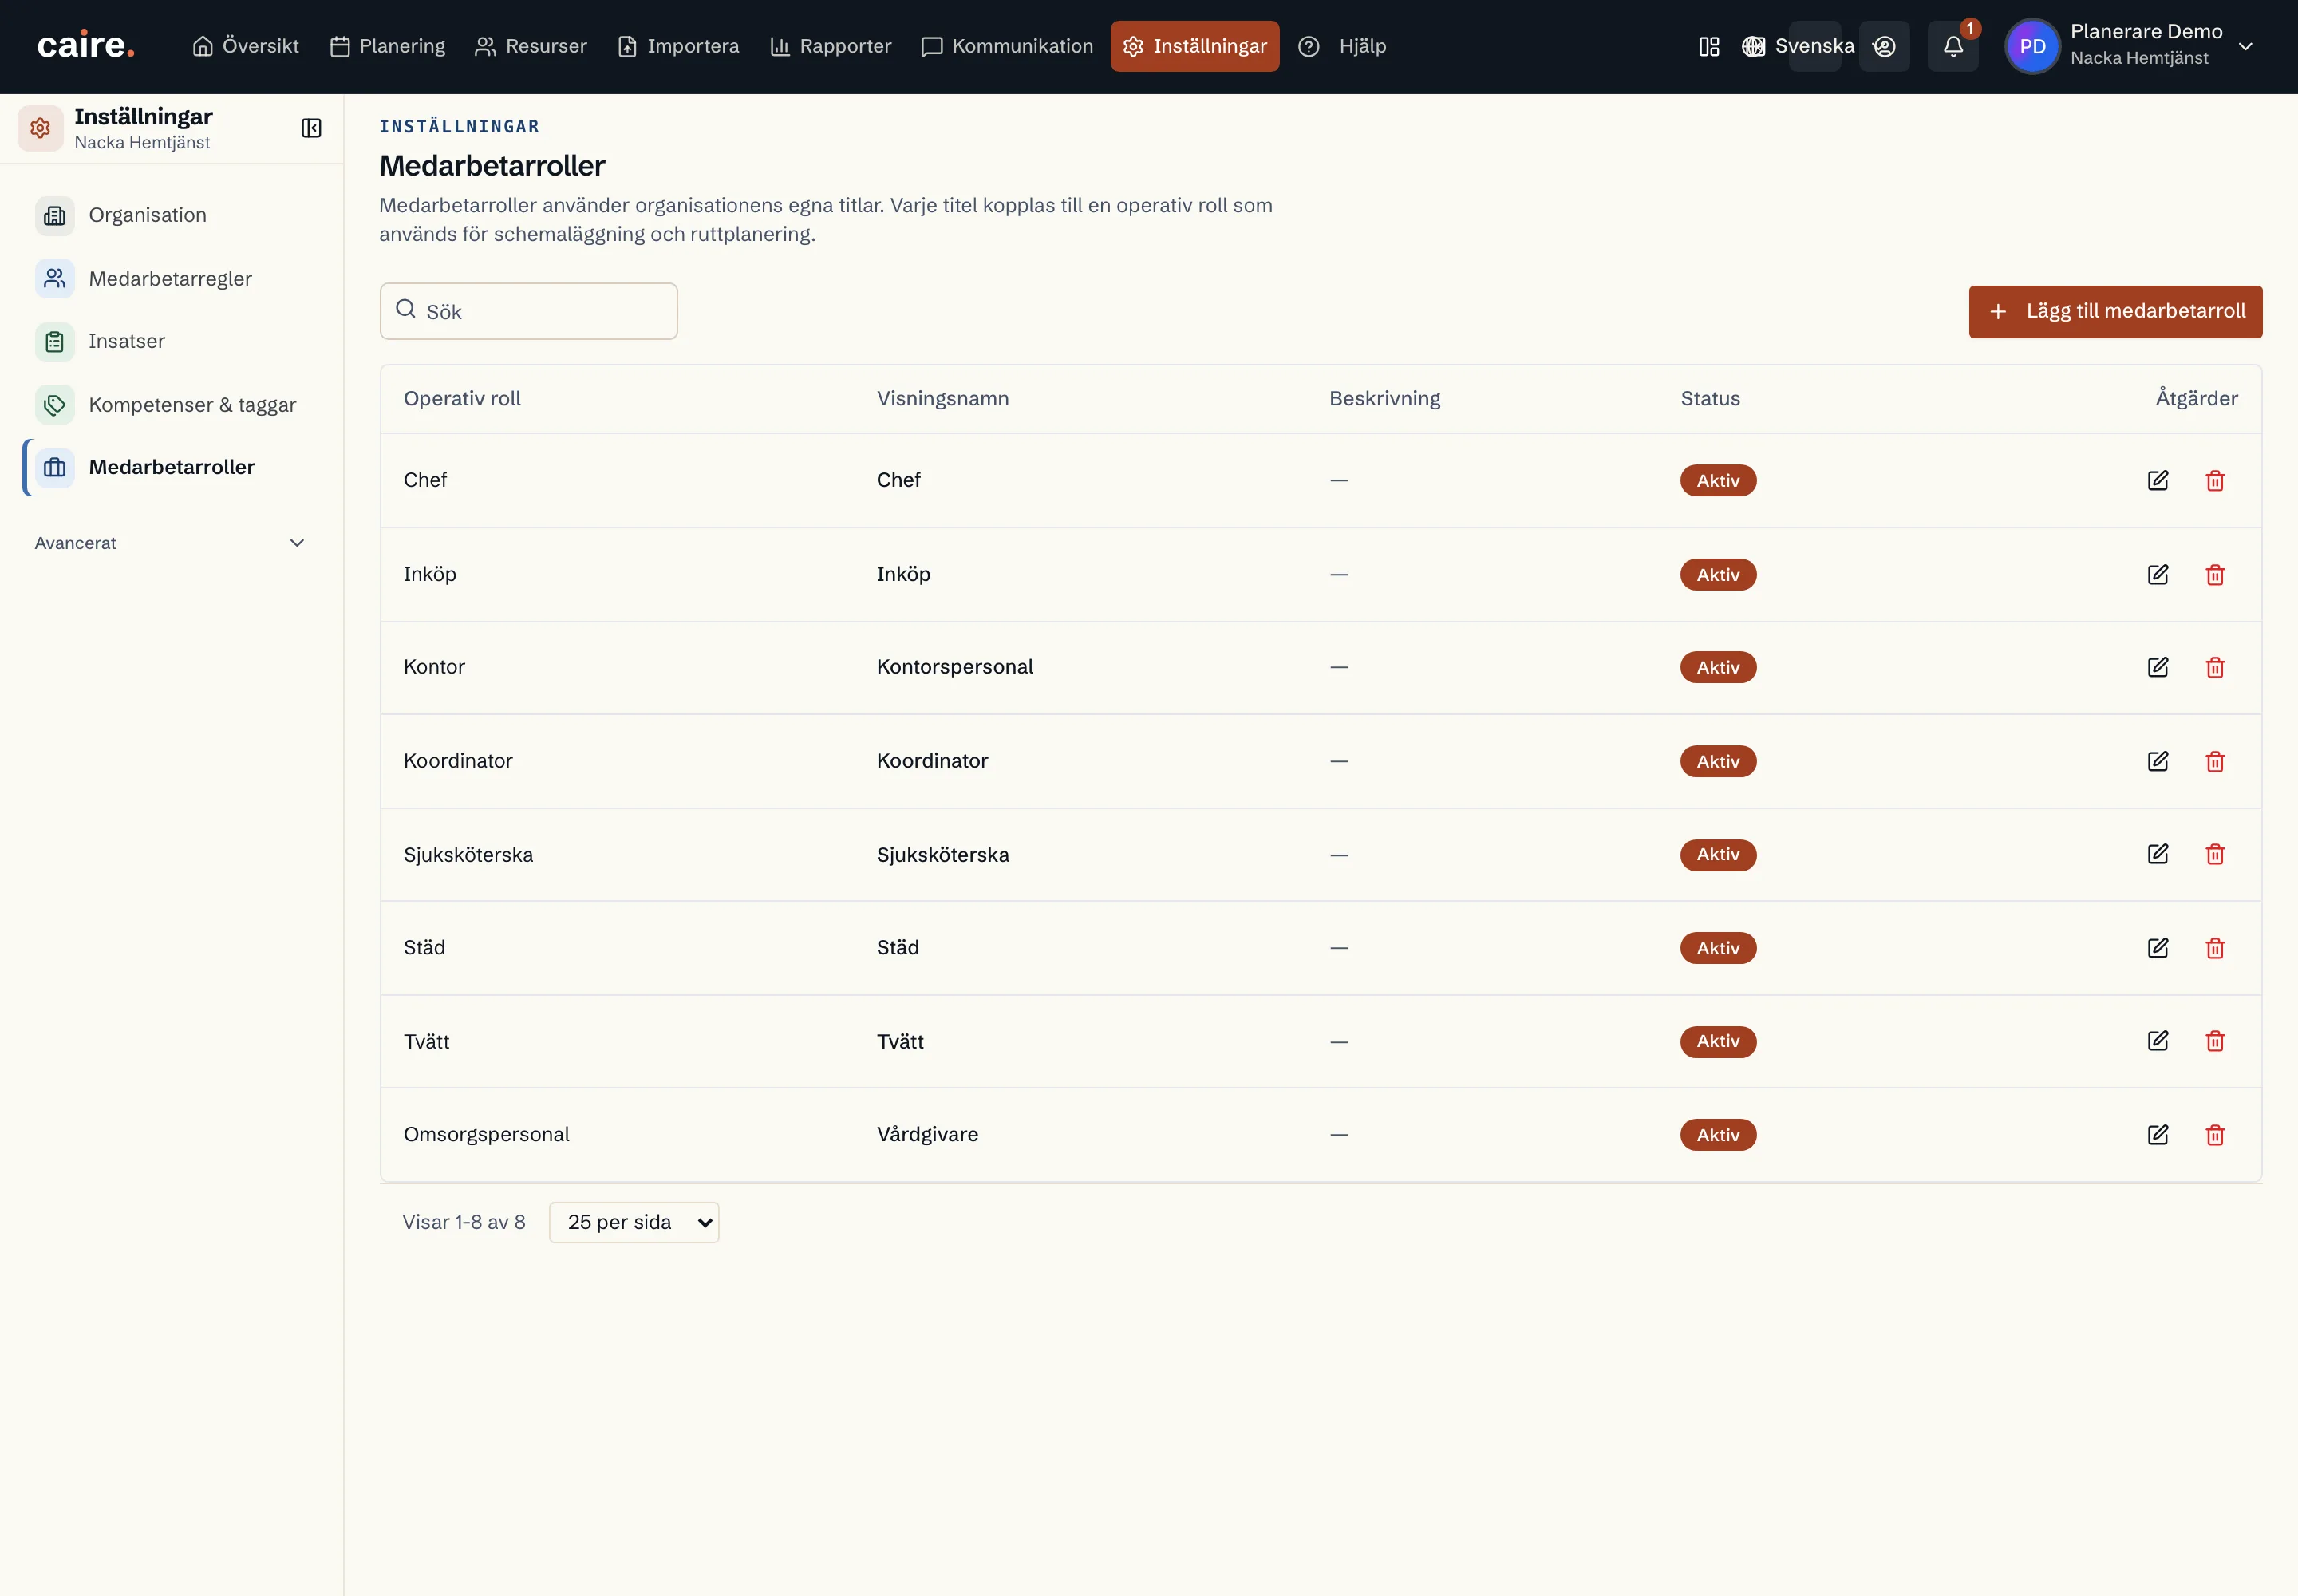Viewport: 2298px width, 1596px height.
Task: Delete the Städ role
Action: (x=2214, y=948)
